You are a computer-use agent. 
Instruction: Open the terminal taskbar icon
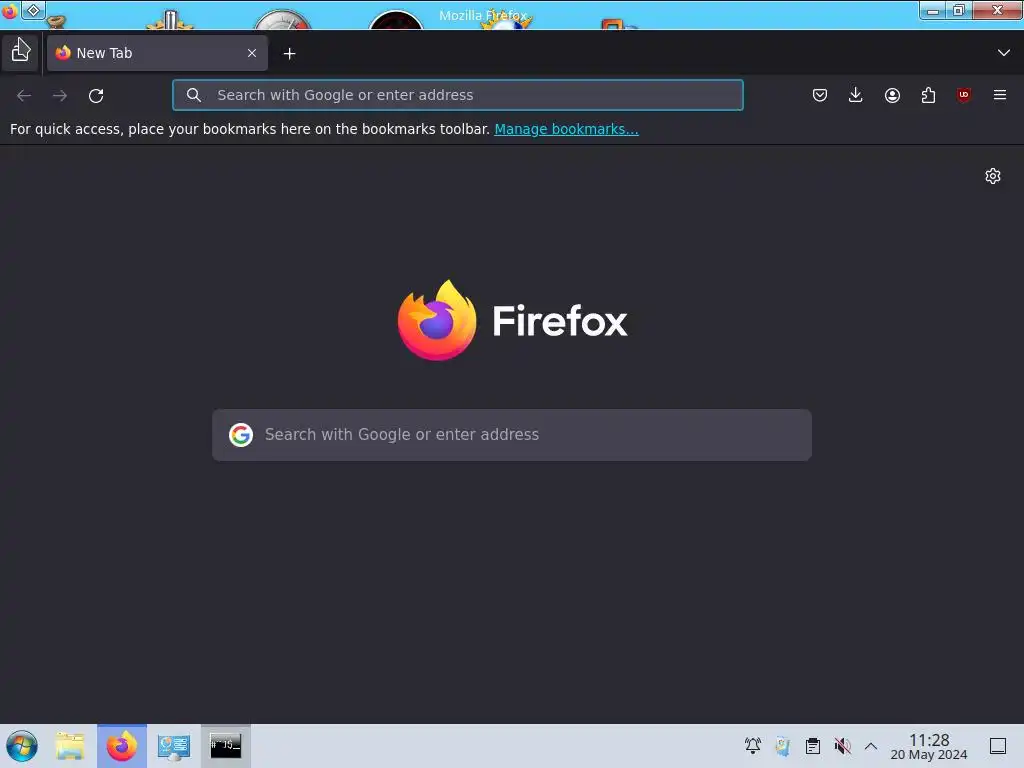(x=225, y=746)
